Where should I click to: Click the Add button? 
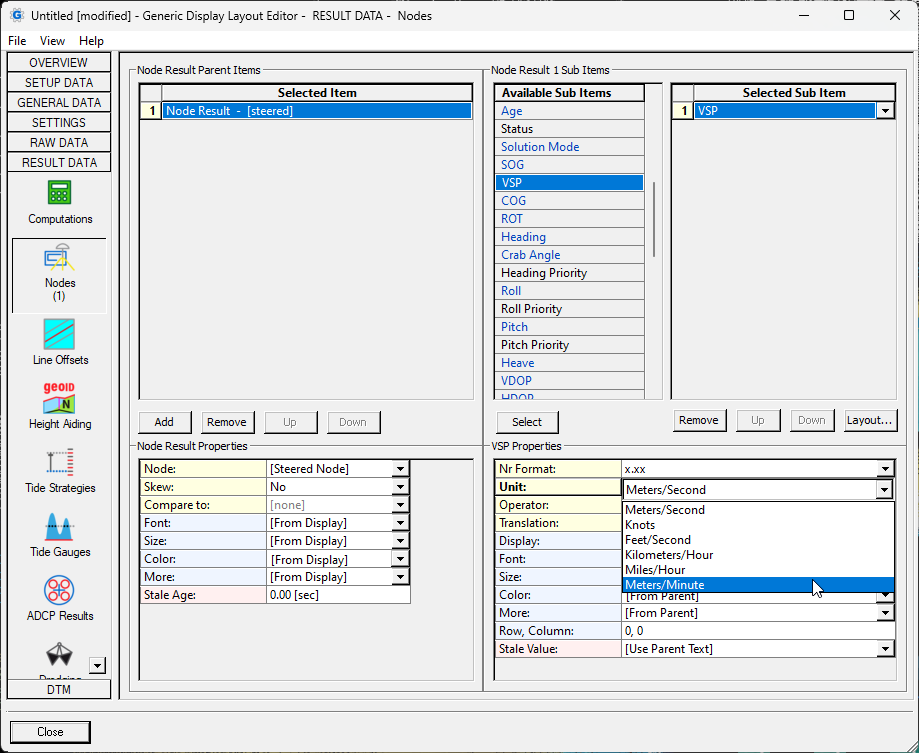(164, 422)
